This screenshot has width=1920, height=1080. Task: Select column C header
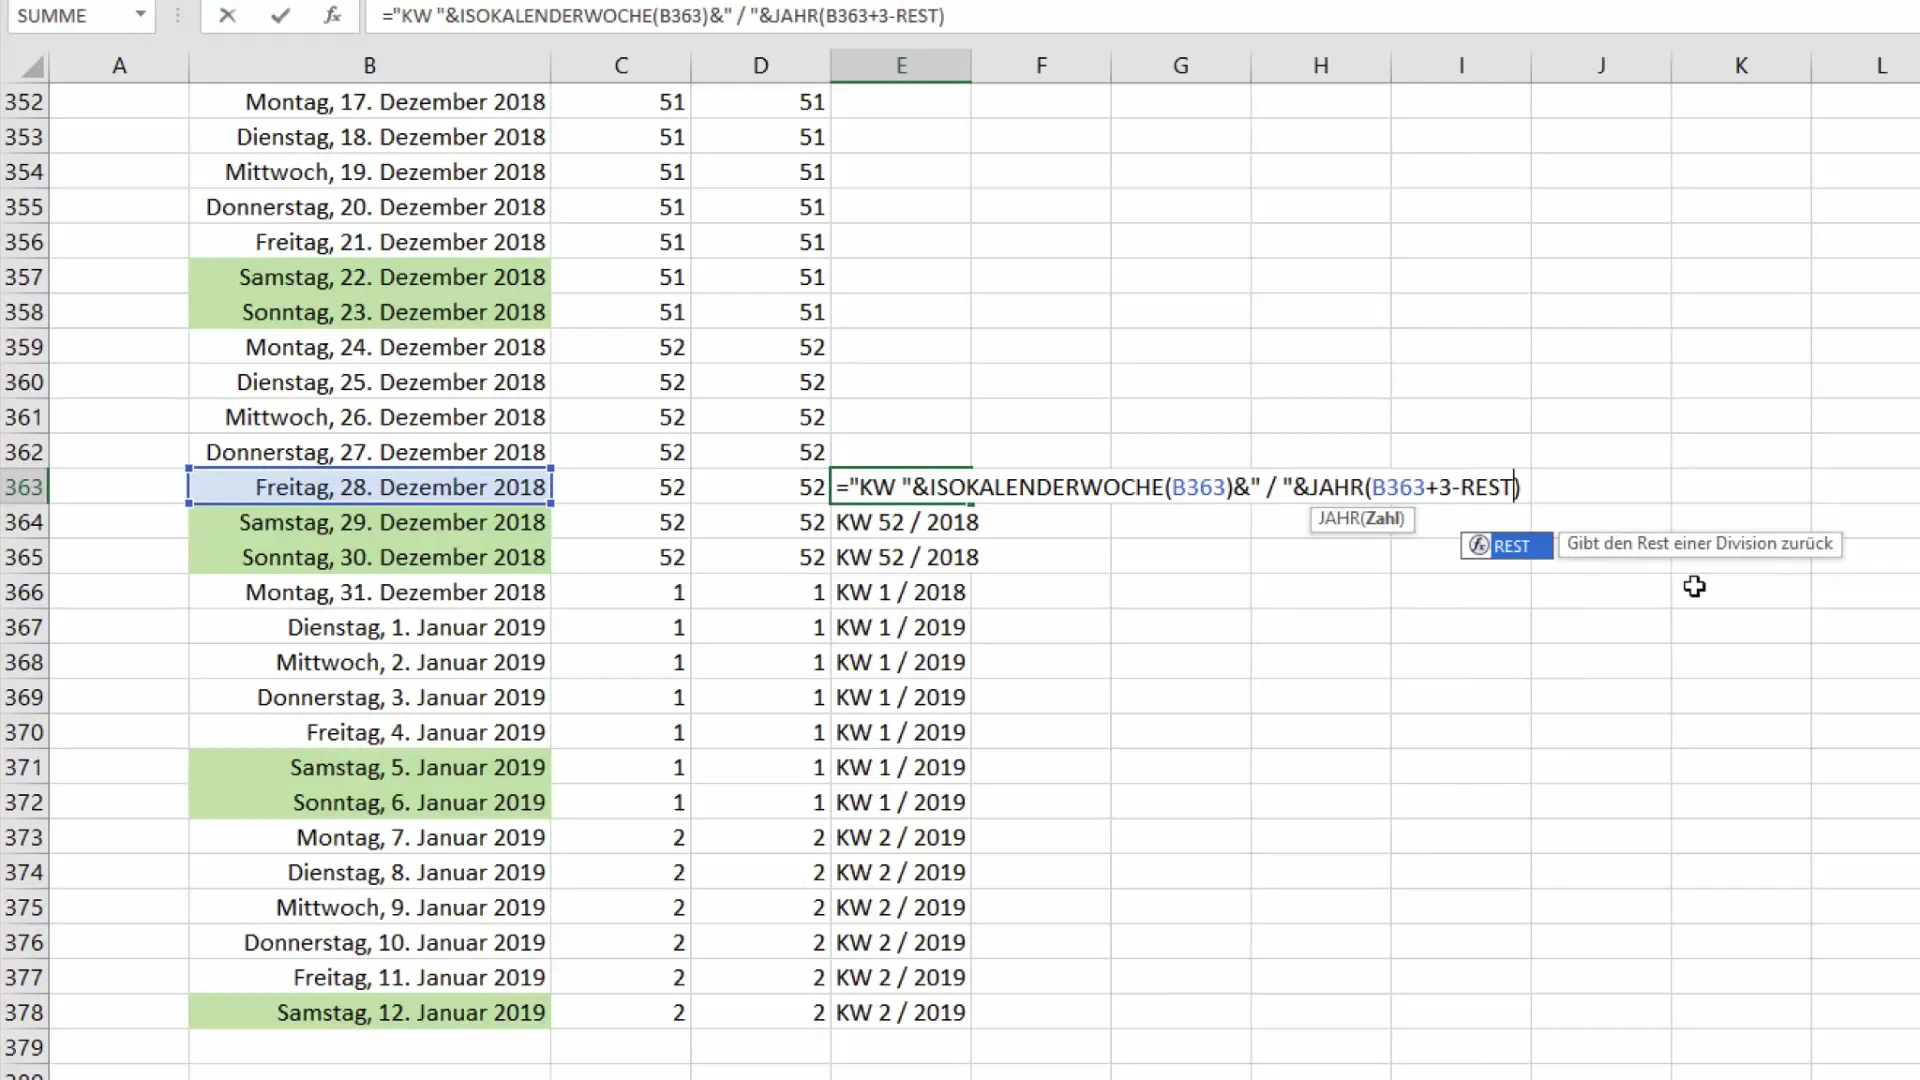621,66
